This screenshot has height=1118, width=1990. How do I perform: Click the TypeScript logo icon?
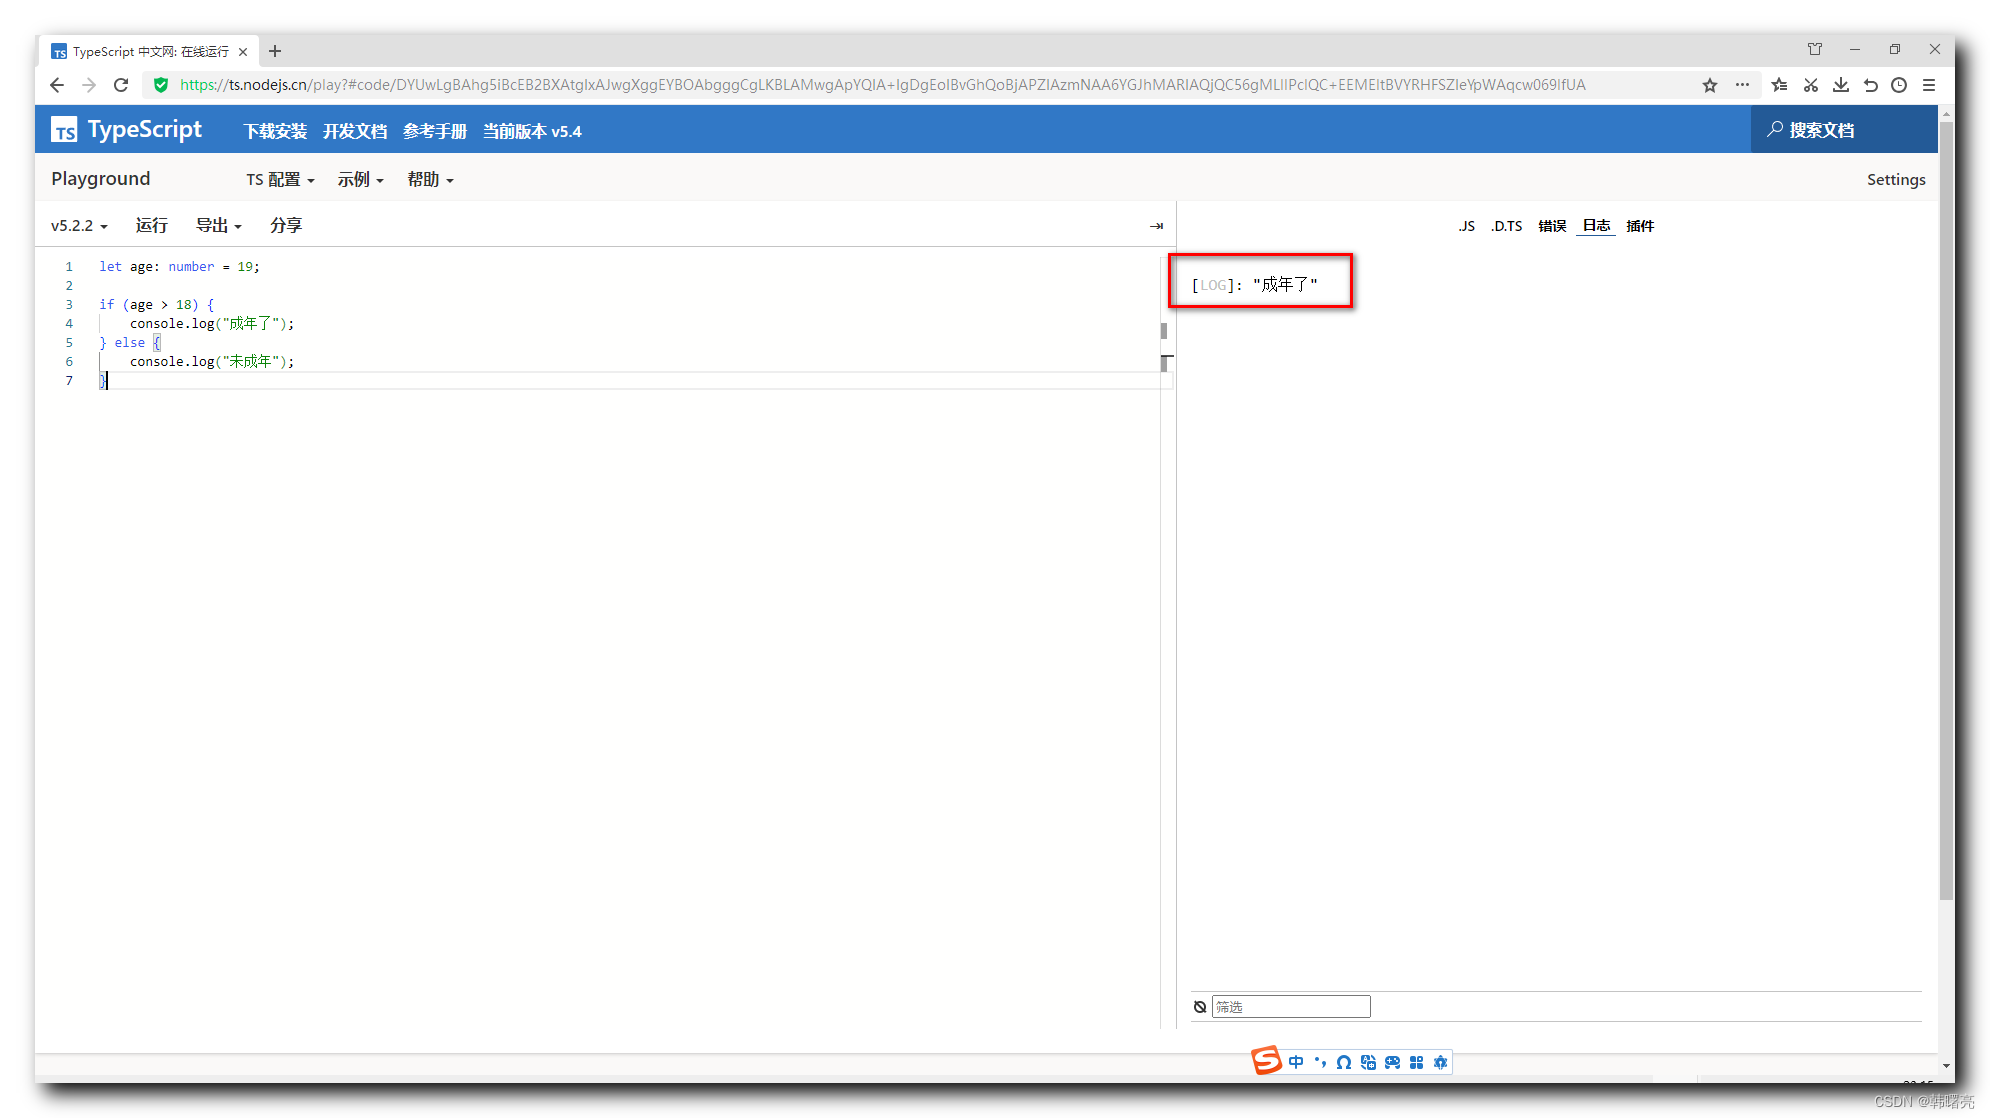click(65, 130)
